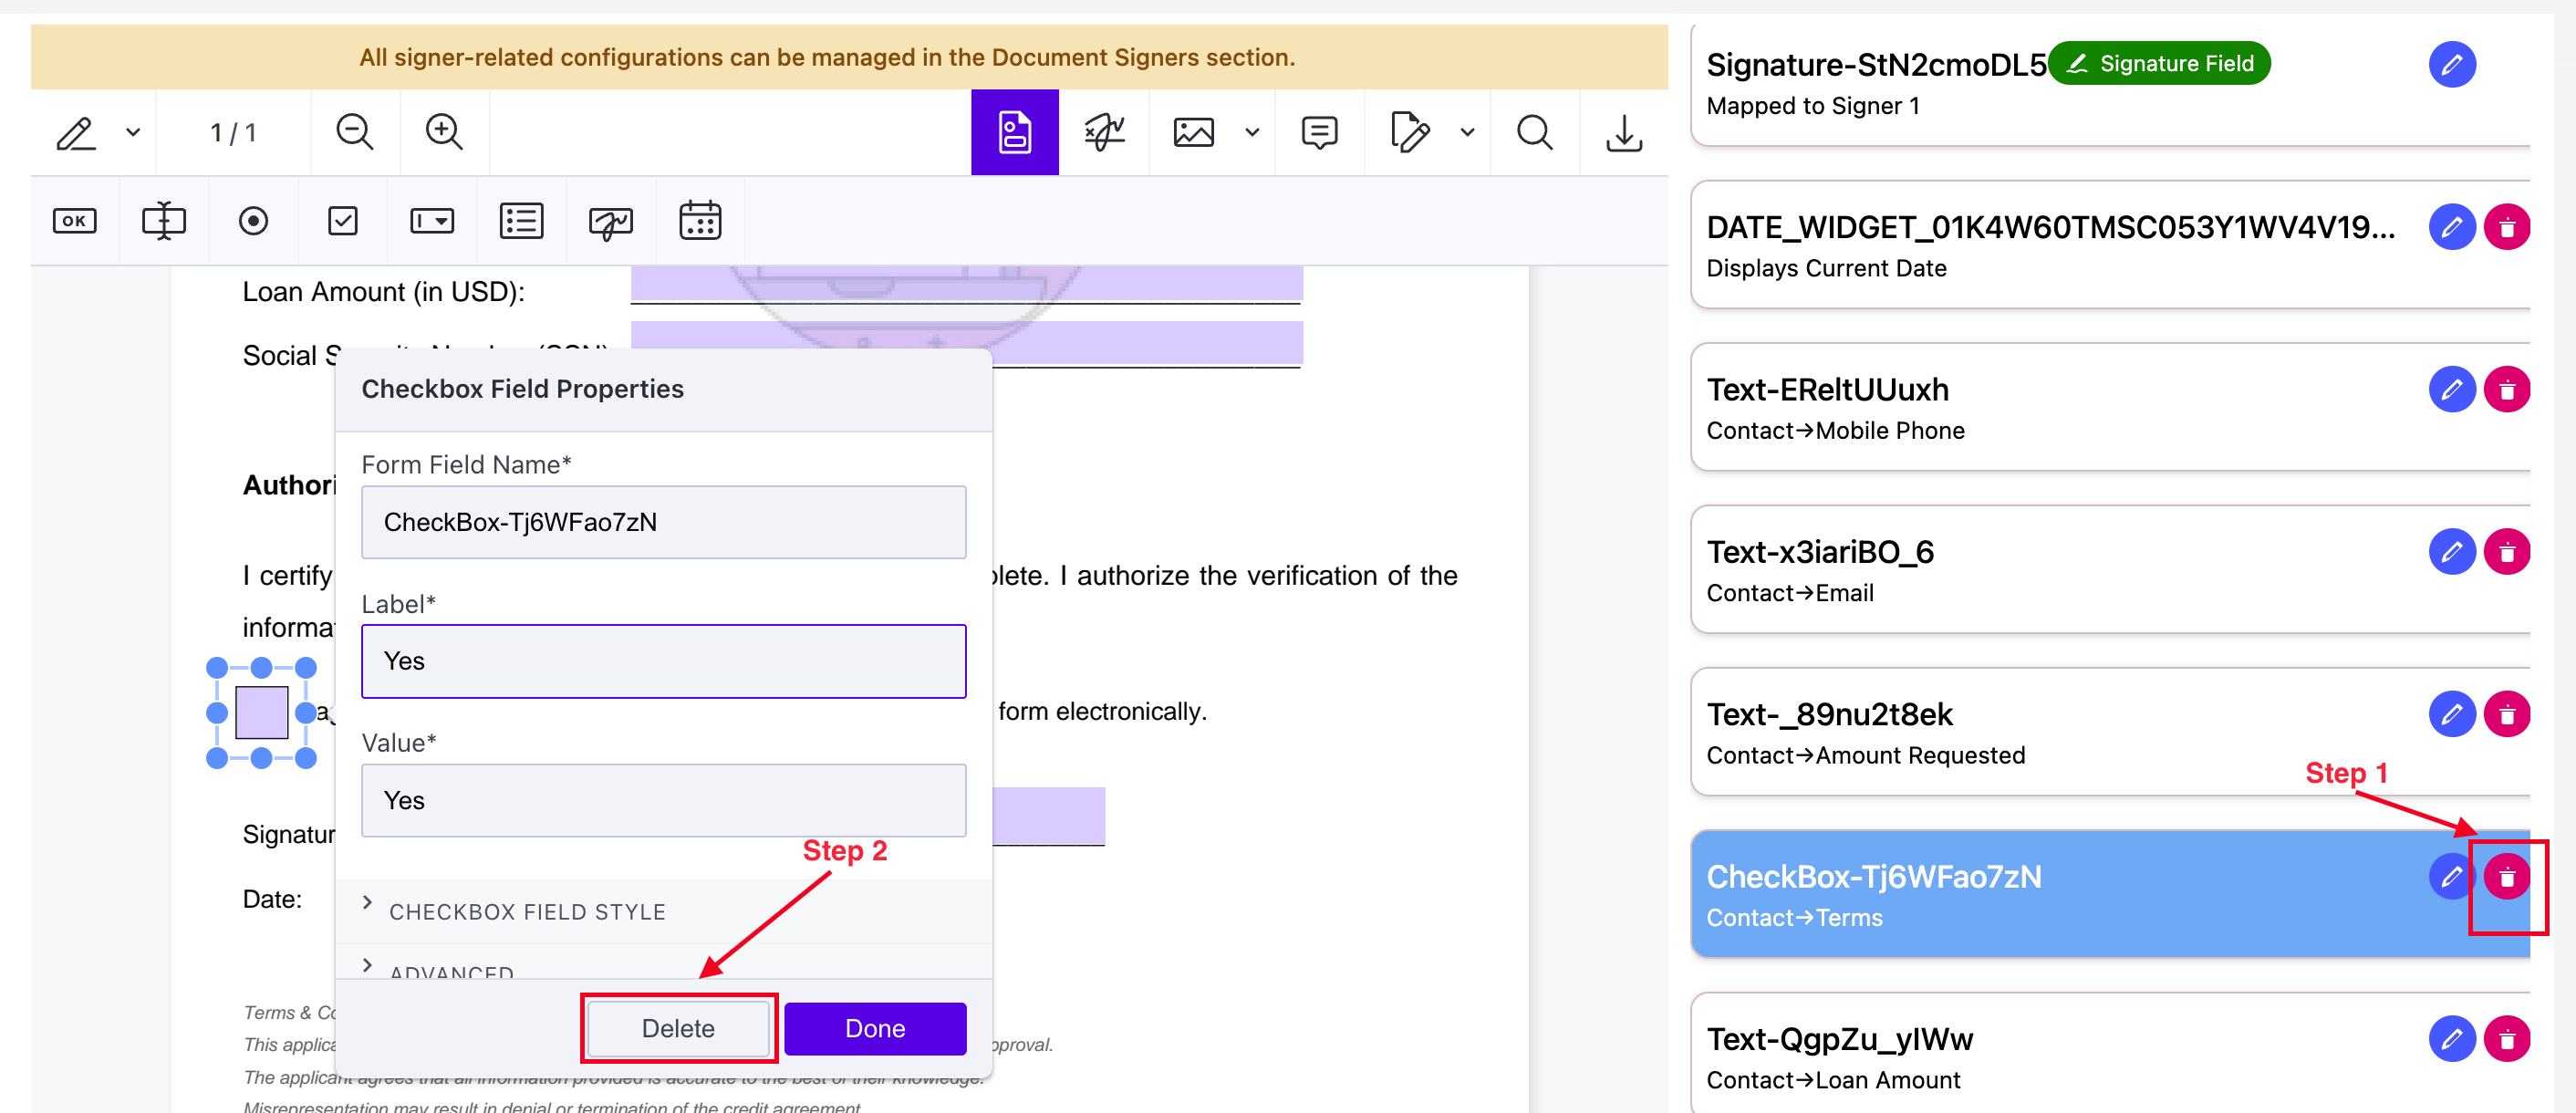Viewport: 2576px width, 1113px height.
Task: Select the content editor tool
Action: pos(1410,133)
